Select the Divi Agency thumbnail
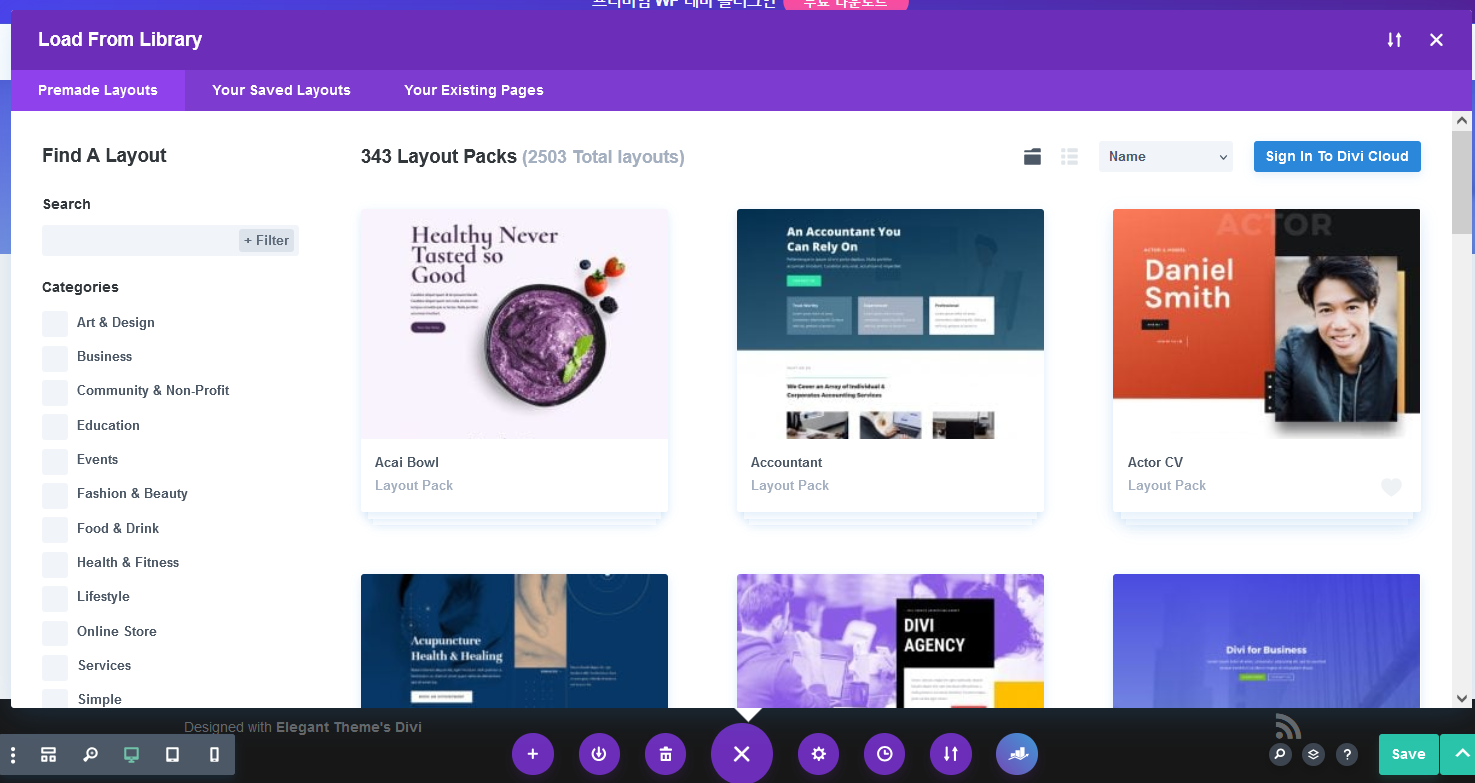This screenshot has width=1475, height=783. coord(890,641)
